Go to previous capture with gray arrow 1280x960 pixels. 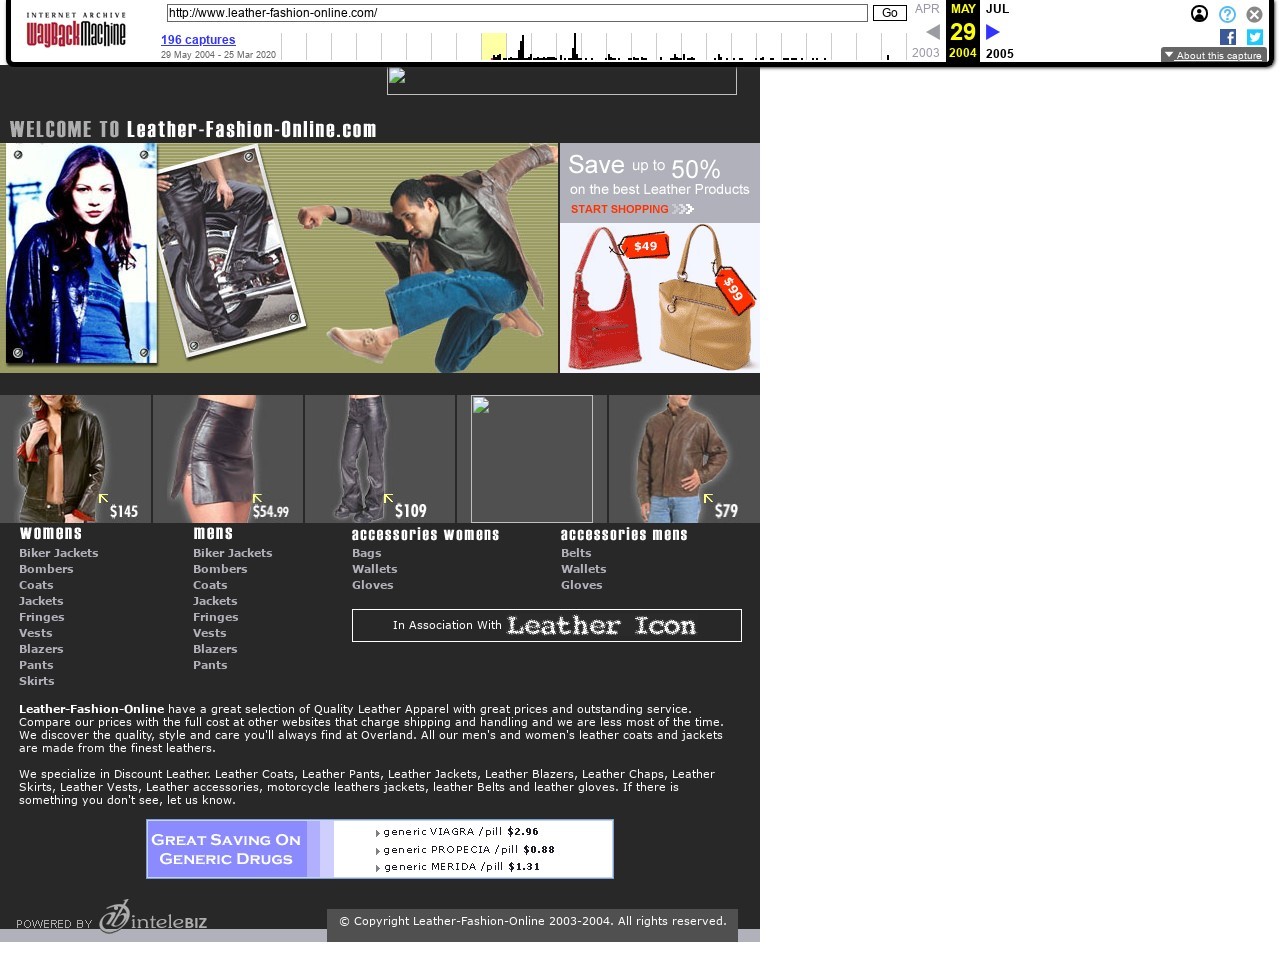[x=932, y=32]
